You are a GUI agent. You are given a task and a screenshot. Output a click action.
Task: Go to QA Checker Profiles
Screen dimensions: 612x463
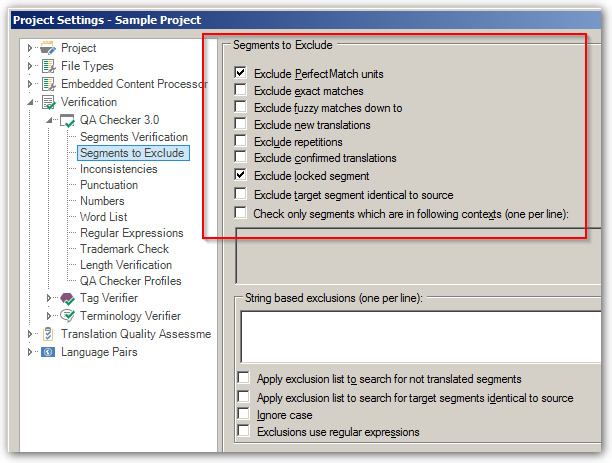(x=130, y=281)
